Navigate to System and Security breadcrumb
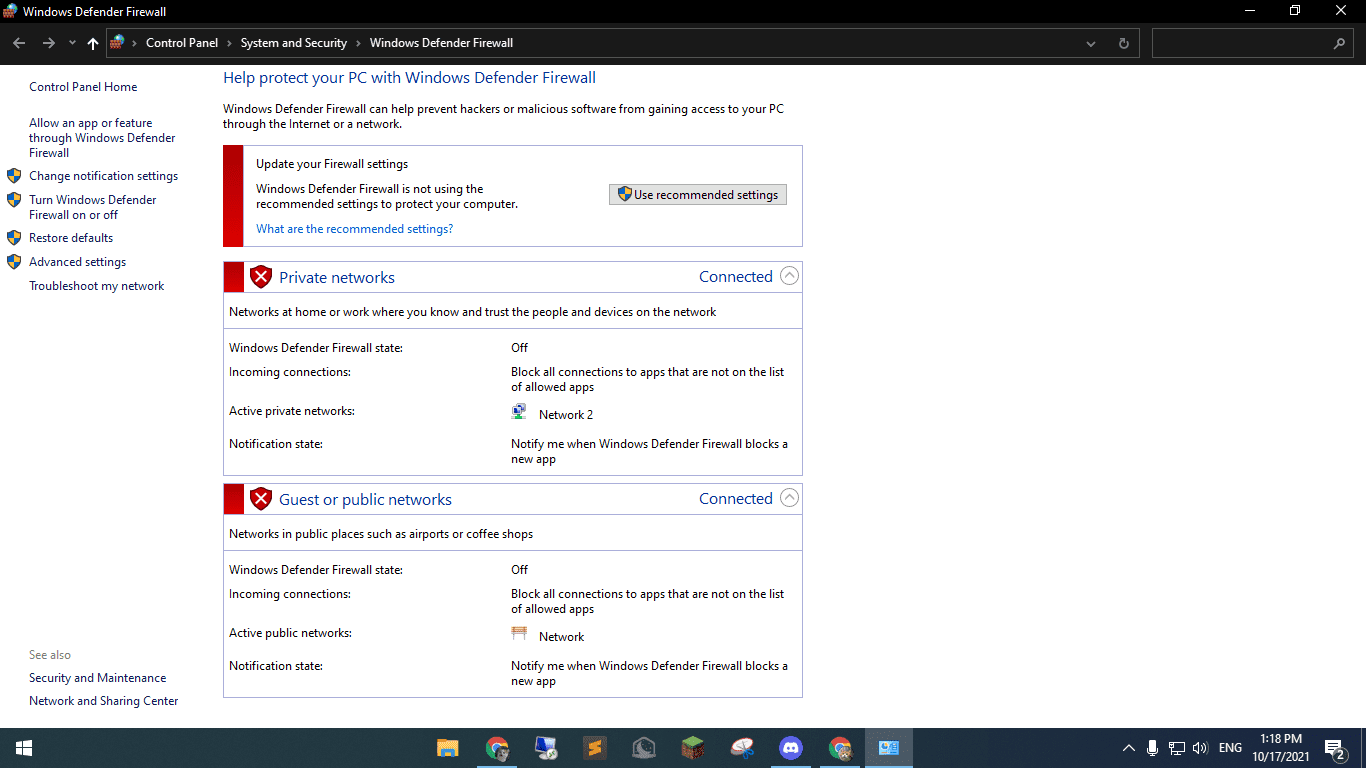1366x768 pixels. pos(294,43)
